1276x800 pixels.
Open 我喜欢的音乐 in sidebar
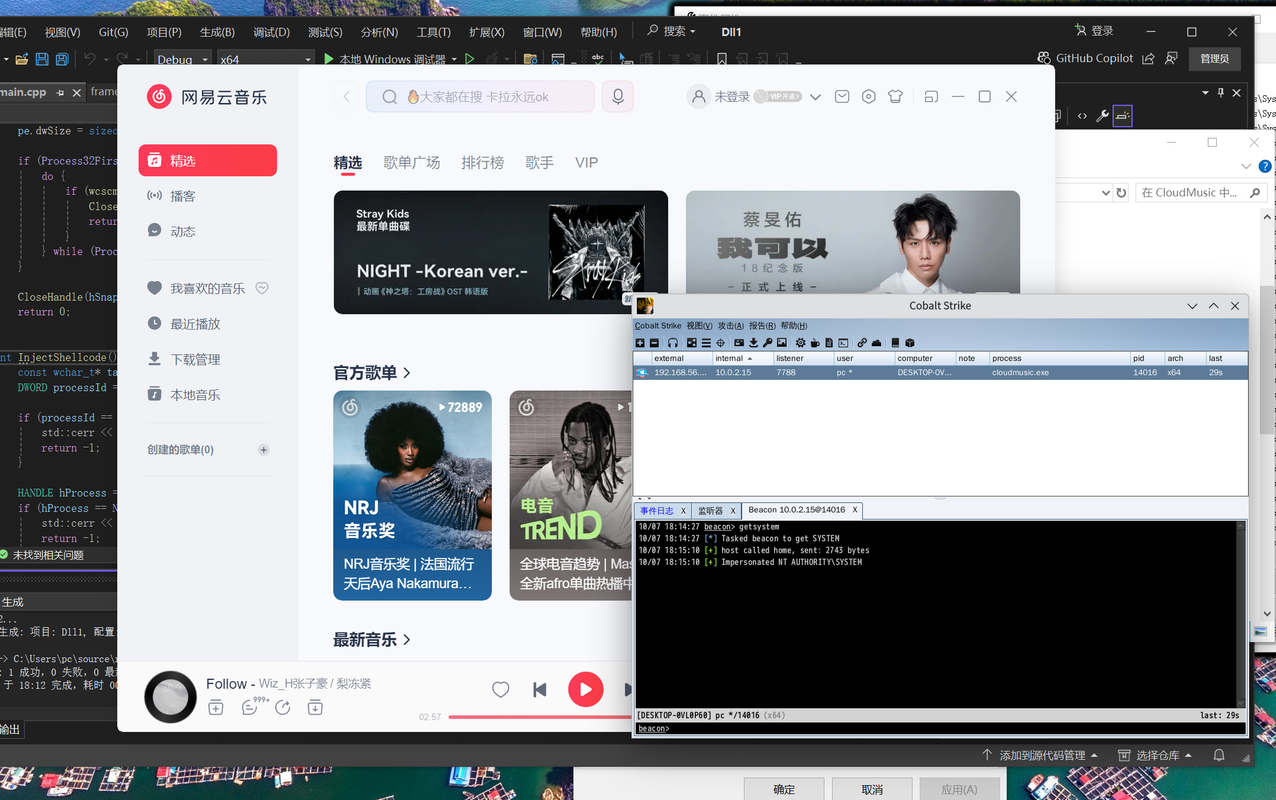(208, 288)
